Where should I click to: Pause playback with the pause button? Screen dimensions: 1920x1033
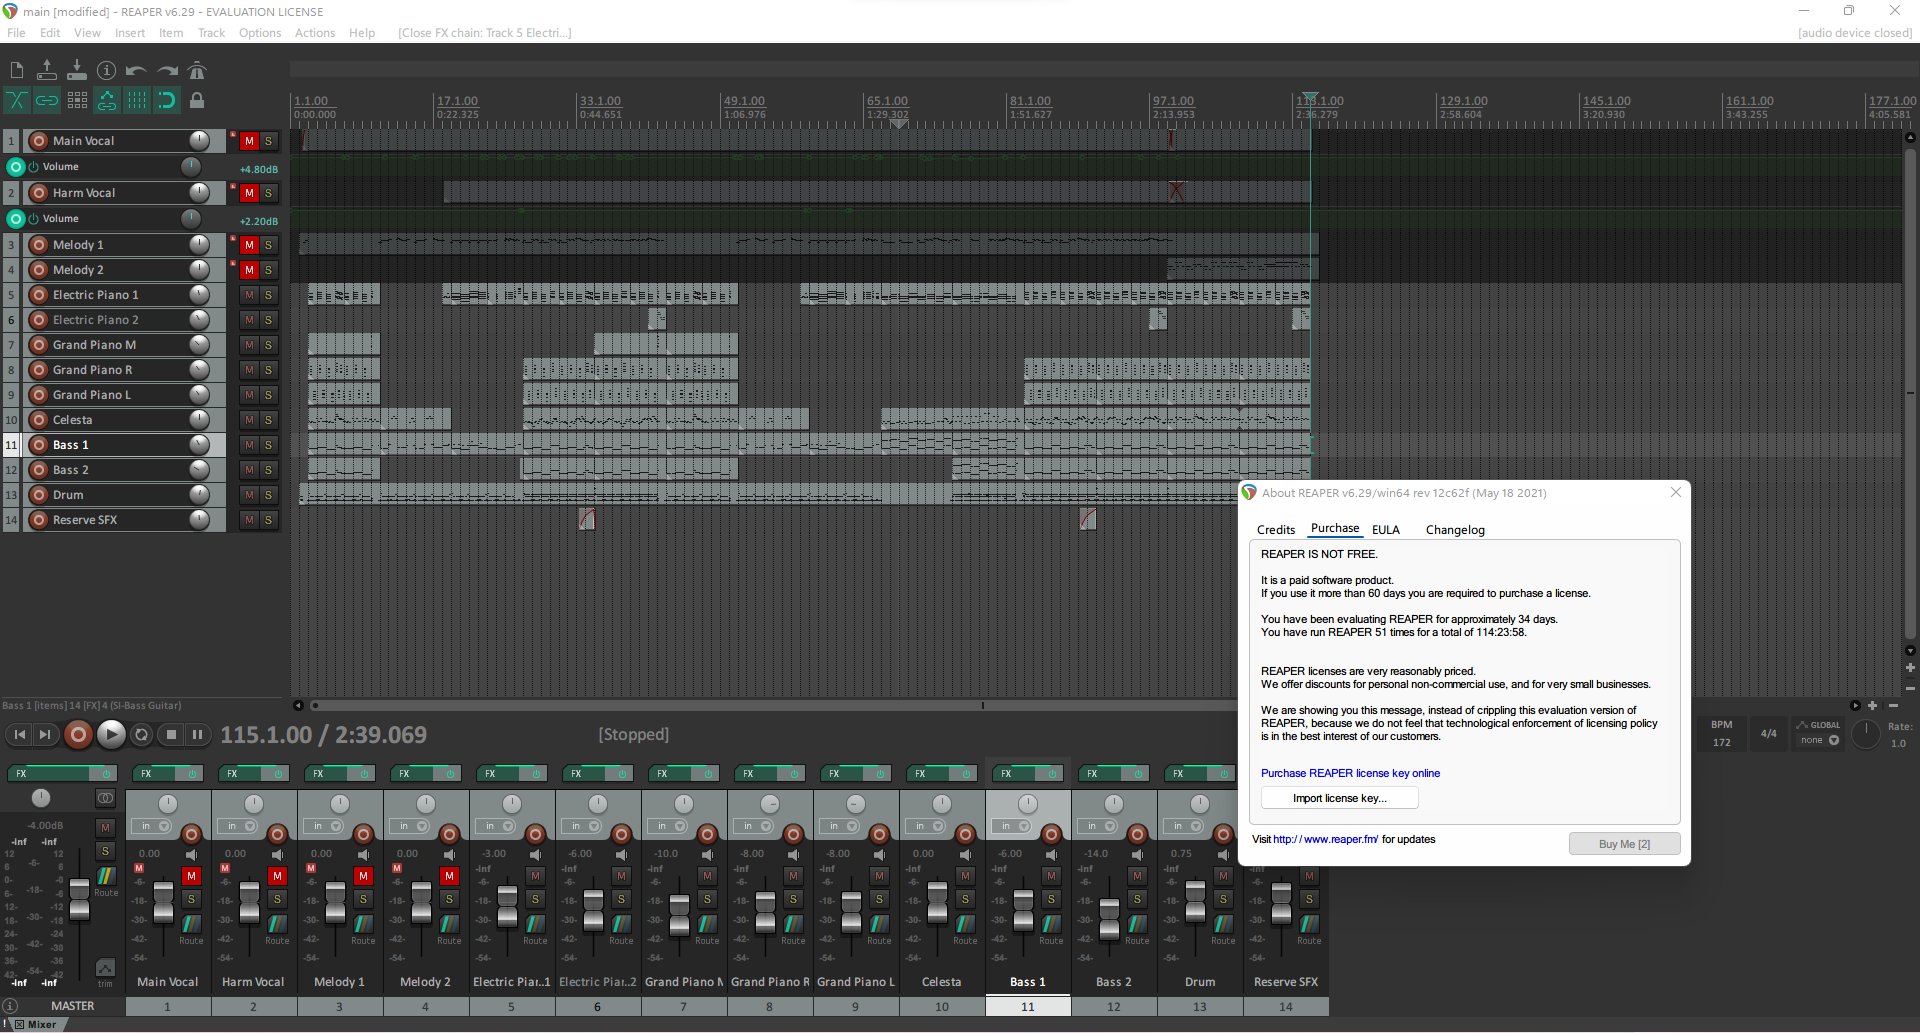tap(197, 735)
